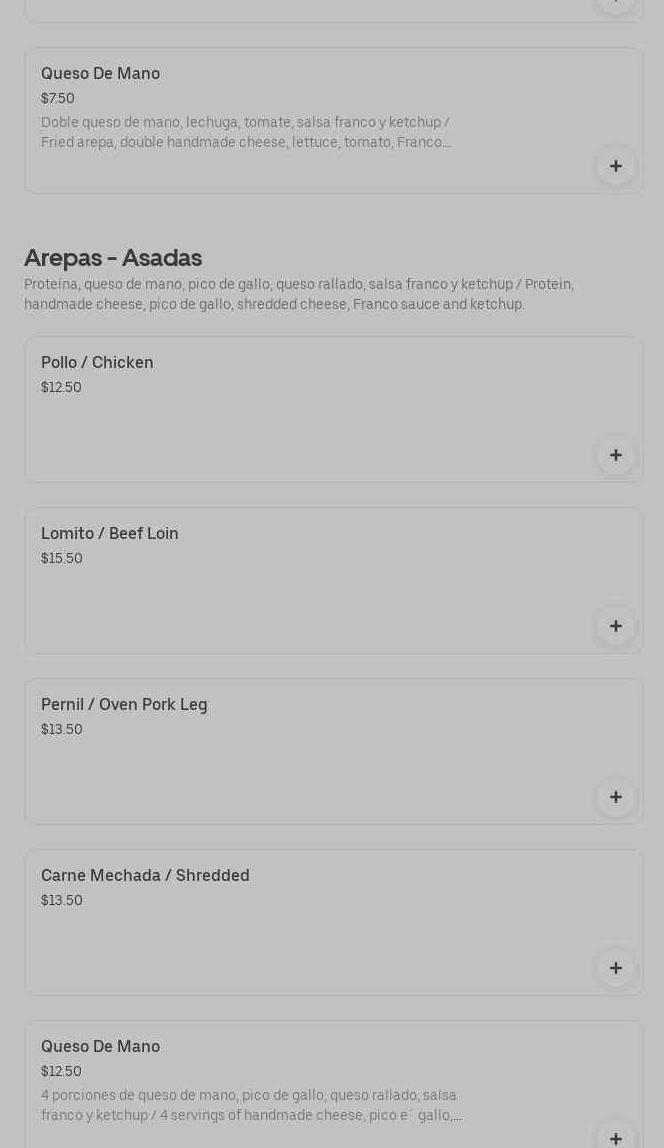
Task: Click the $13.50 price under Carne Mechada
Action: point(62,901)
